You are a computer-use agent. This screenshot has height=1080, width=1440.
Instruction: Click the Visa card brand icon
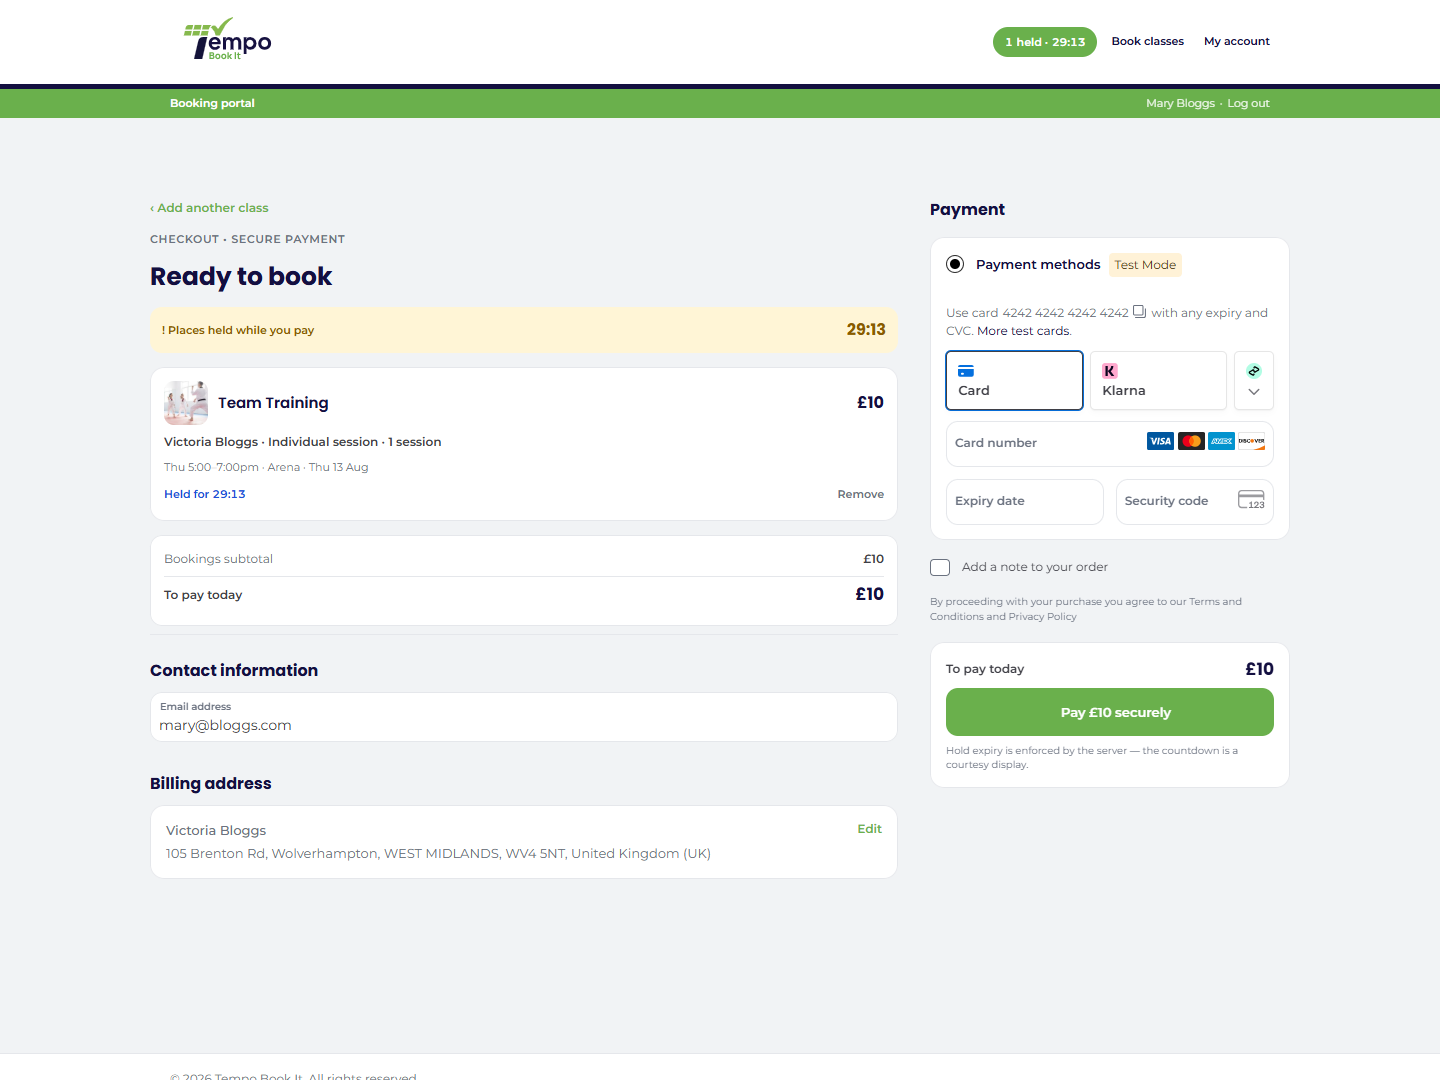pos(1160,441)
